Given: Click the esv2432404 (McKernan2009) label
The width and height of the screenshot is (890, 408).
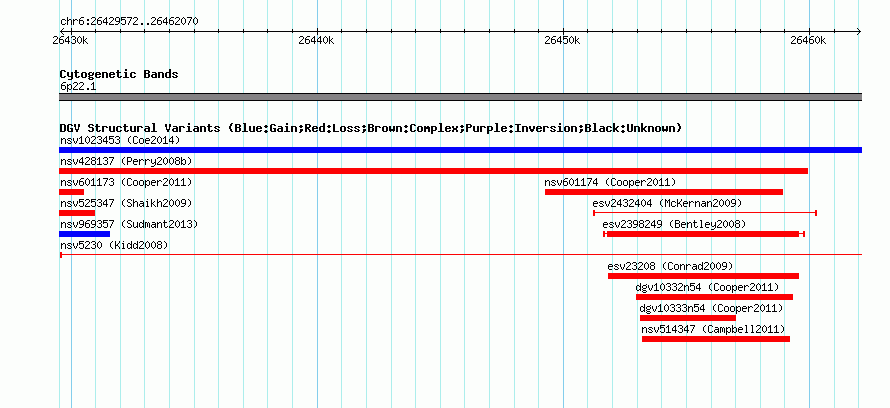Looking at the screenshot, I should tap(667, 203).
